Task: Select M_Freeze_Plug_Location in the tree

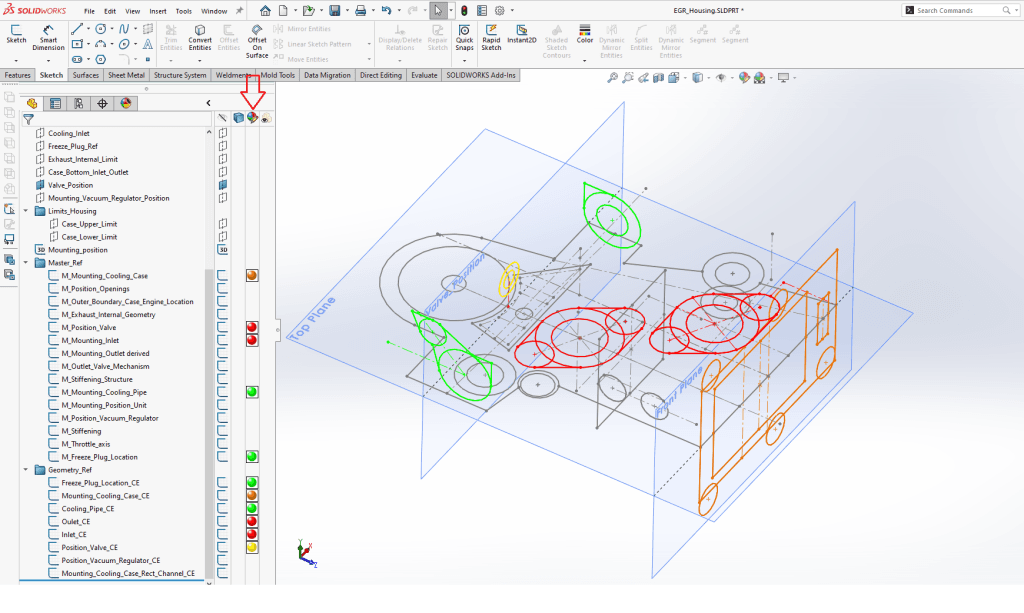Action: pos(99,457)
